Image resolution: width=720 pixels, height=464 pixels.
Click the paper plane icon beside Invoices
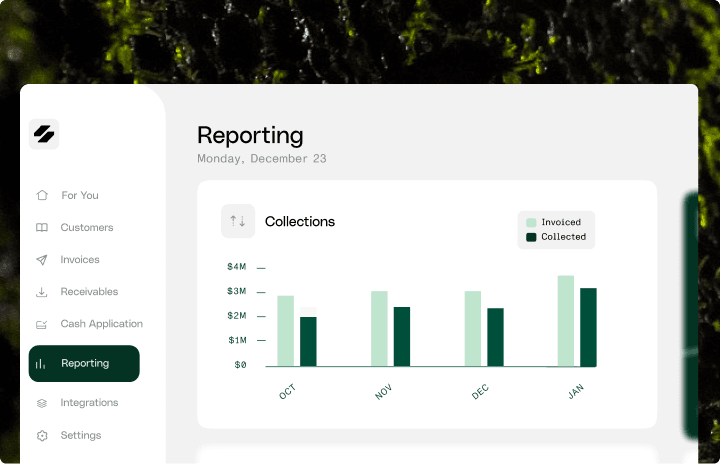(42, 259)
